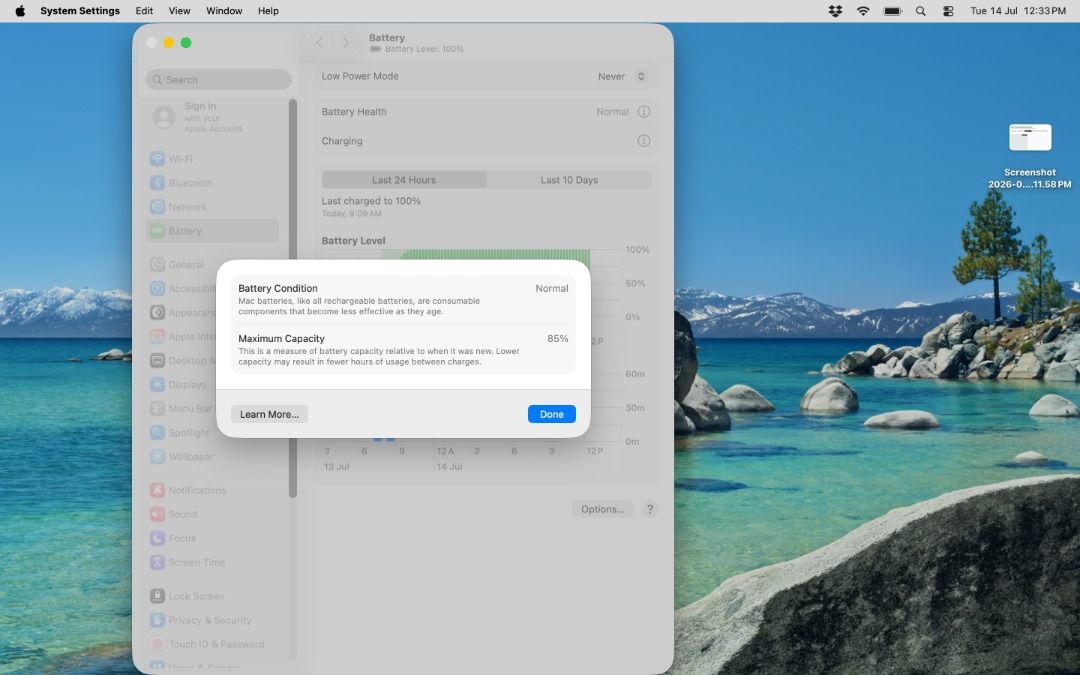This screenshot has height=675, width=1080.
Task: Click the Done button
Action: 552,414
